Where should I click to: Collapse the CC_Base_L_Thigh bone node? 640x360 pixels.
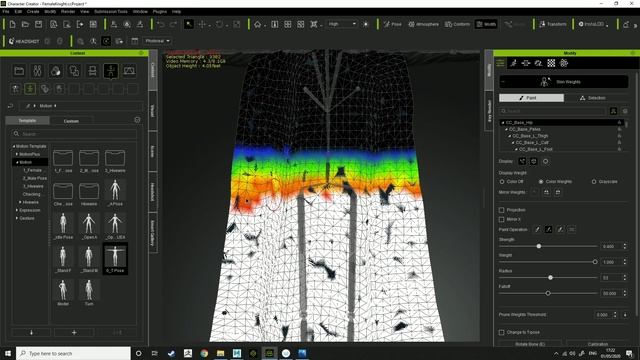[x=510, y=136]
